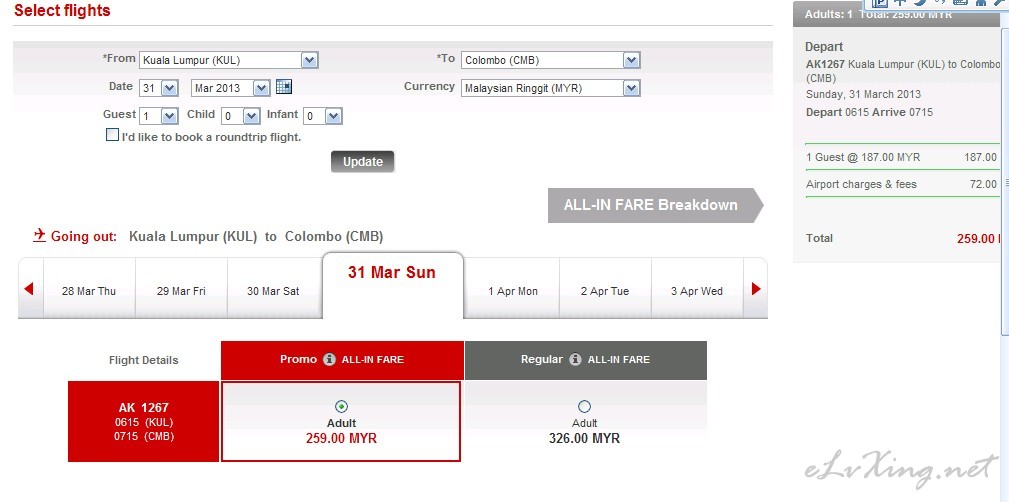Select the 31 Mar Sun date tab

coord(393,286)
